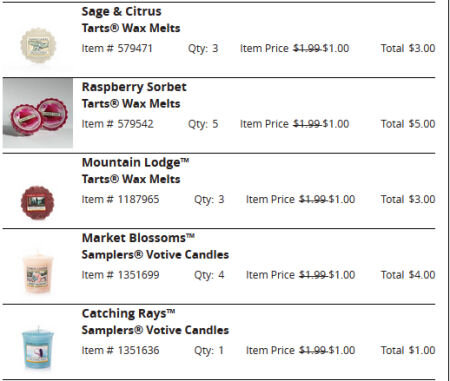This screenshot has height=381, width=450.
Task: Click Samplers Votive Candles under Market Blossoms
Action: point(155,255)
